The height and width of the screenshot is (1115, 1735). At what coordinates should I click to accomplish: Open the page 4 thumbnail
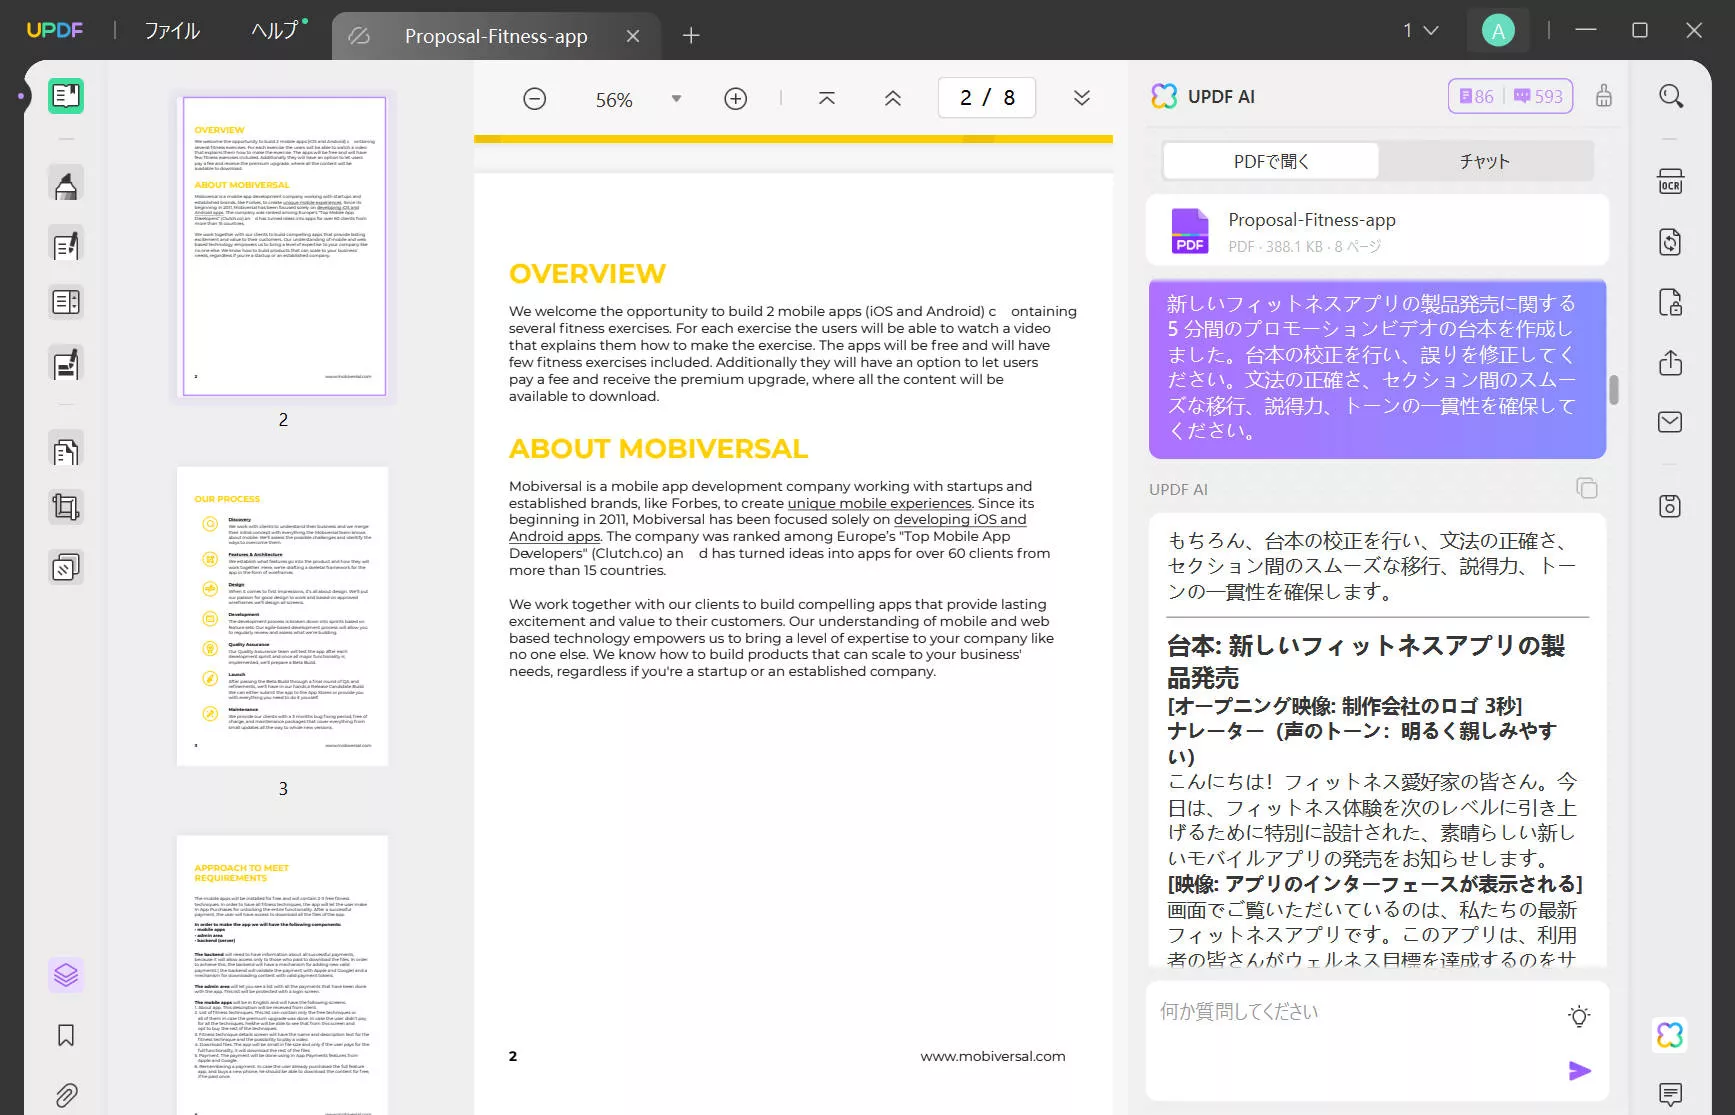pyautogui.click(x=283, y=975)
